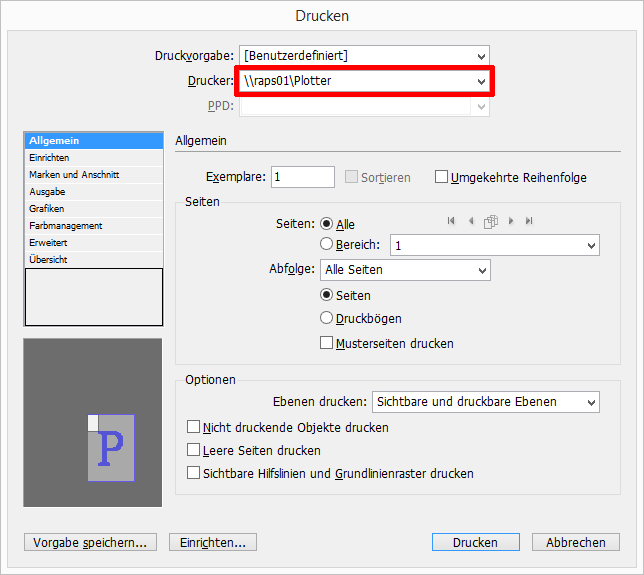Viewport: 644px width, 575px height.
Task: Enable Nicht druckende Objekte drucken
Action: (x=193, y=427)
